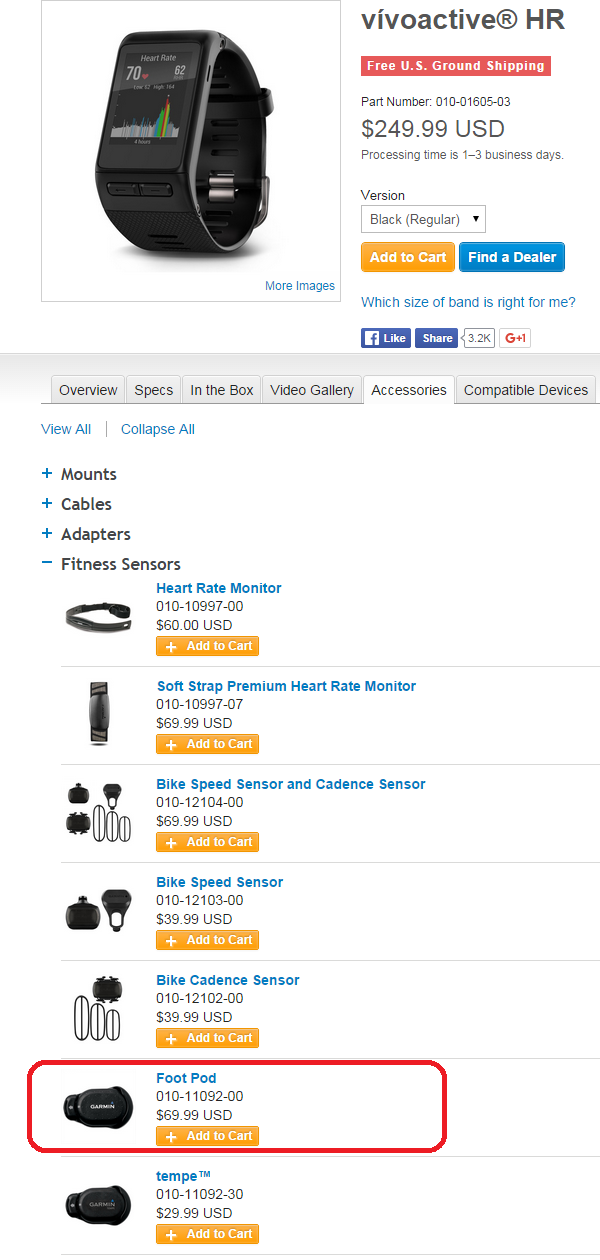Collapse the Fitness Sensors category
The width and height of the screenshot is (600, 1260).
tap(111, 564)
